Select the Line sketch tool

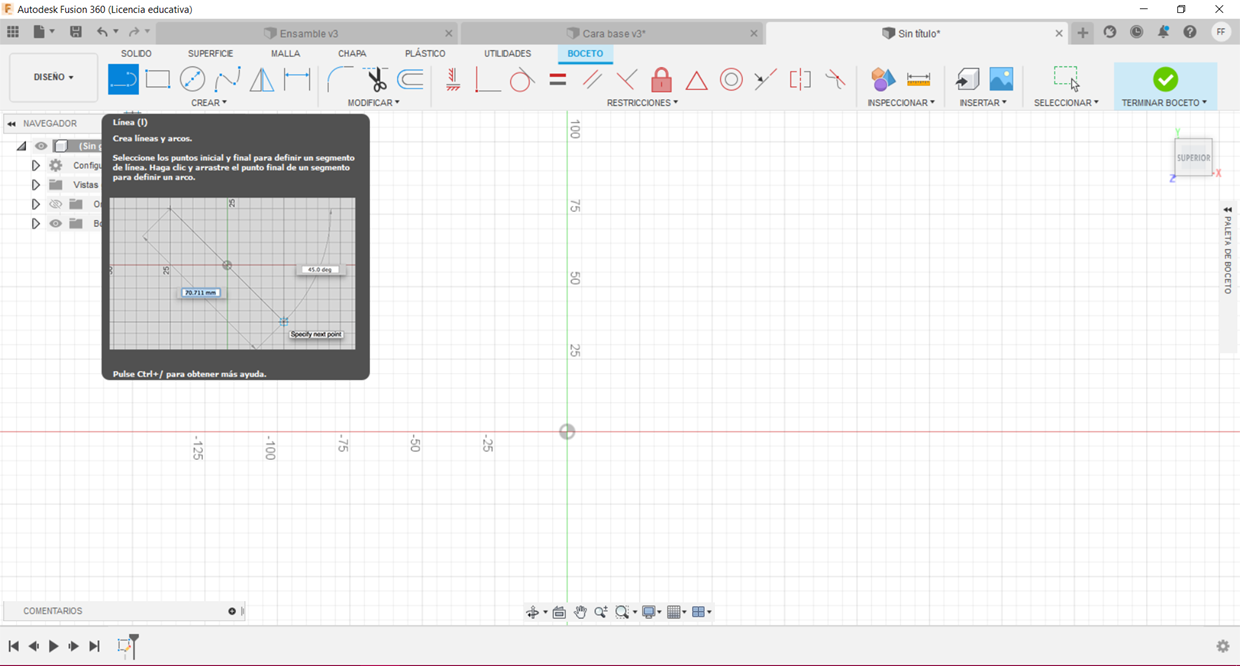[x=123, y=79]
